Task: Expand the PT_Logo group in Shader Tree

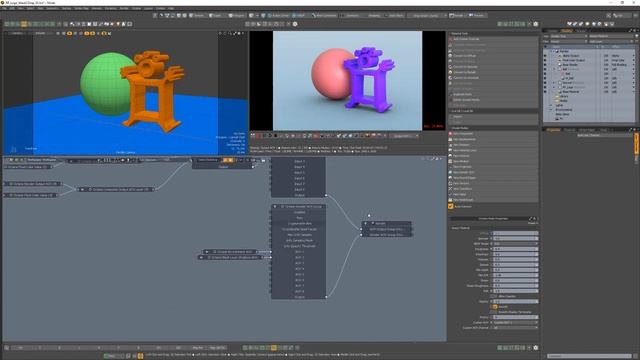Action: pyautogui.click(x=555, y=87)
